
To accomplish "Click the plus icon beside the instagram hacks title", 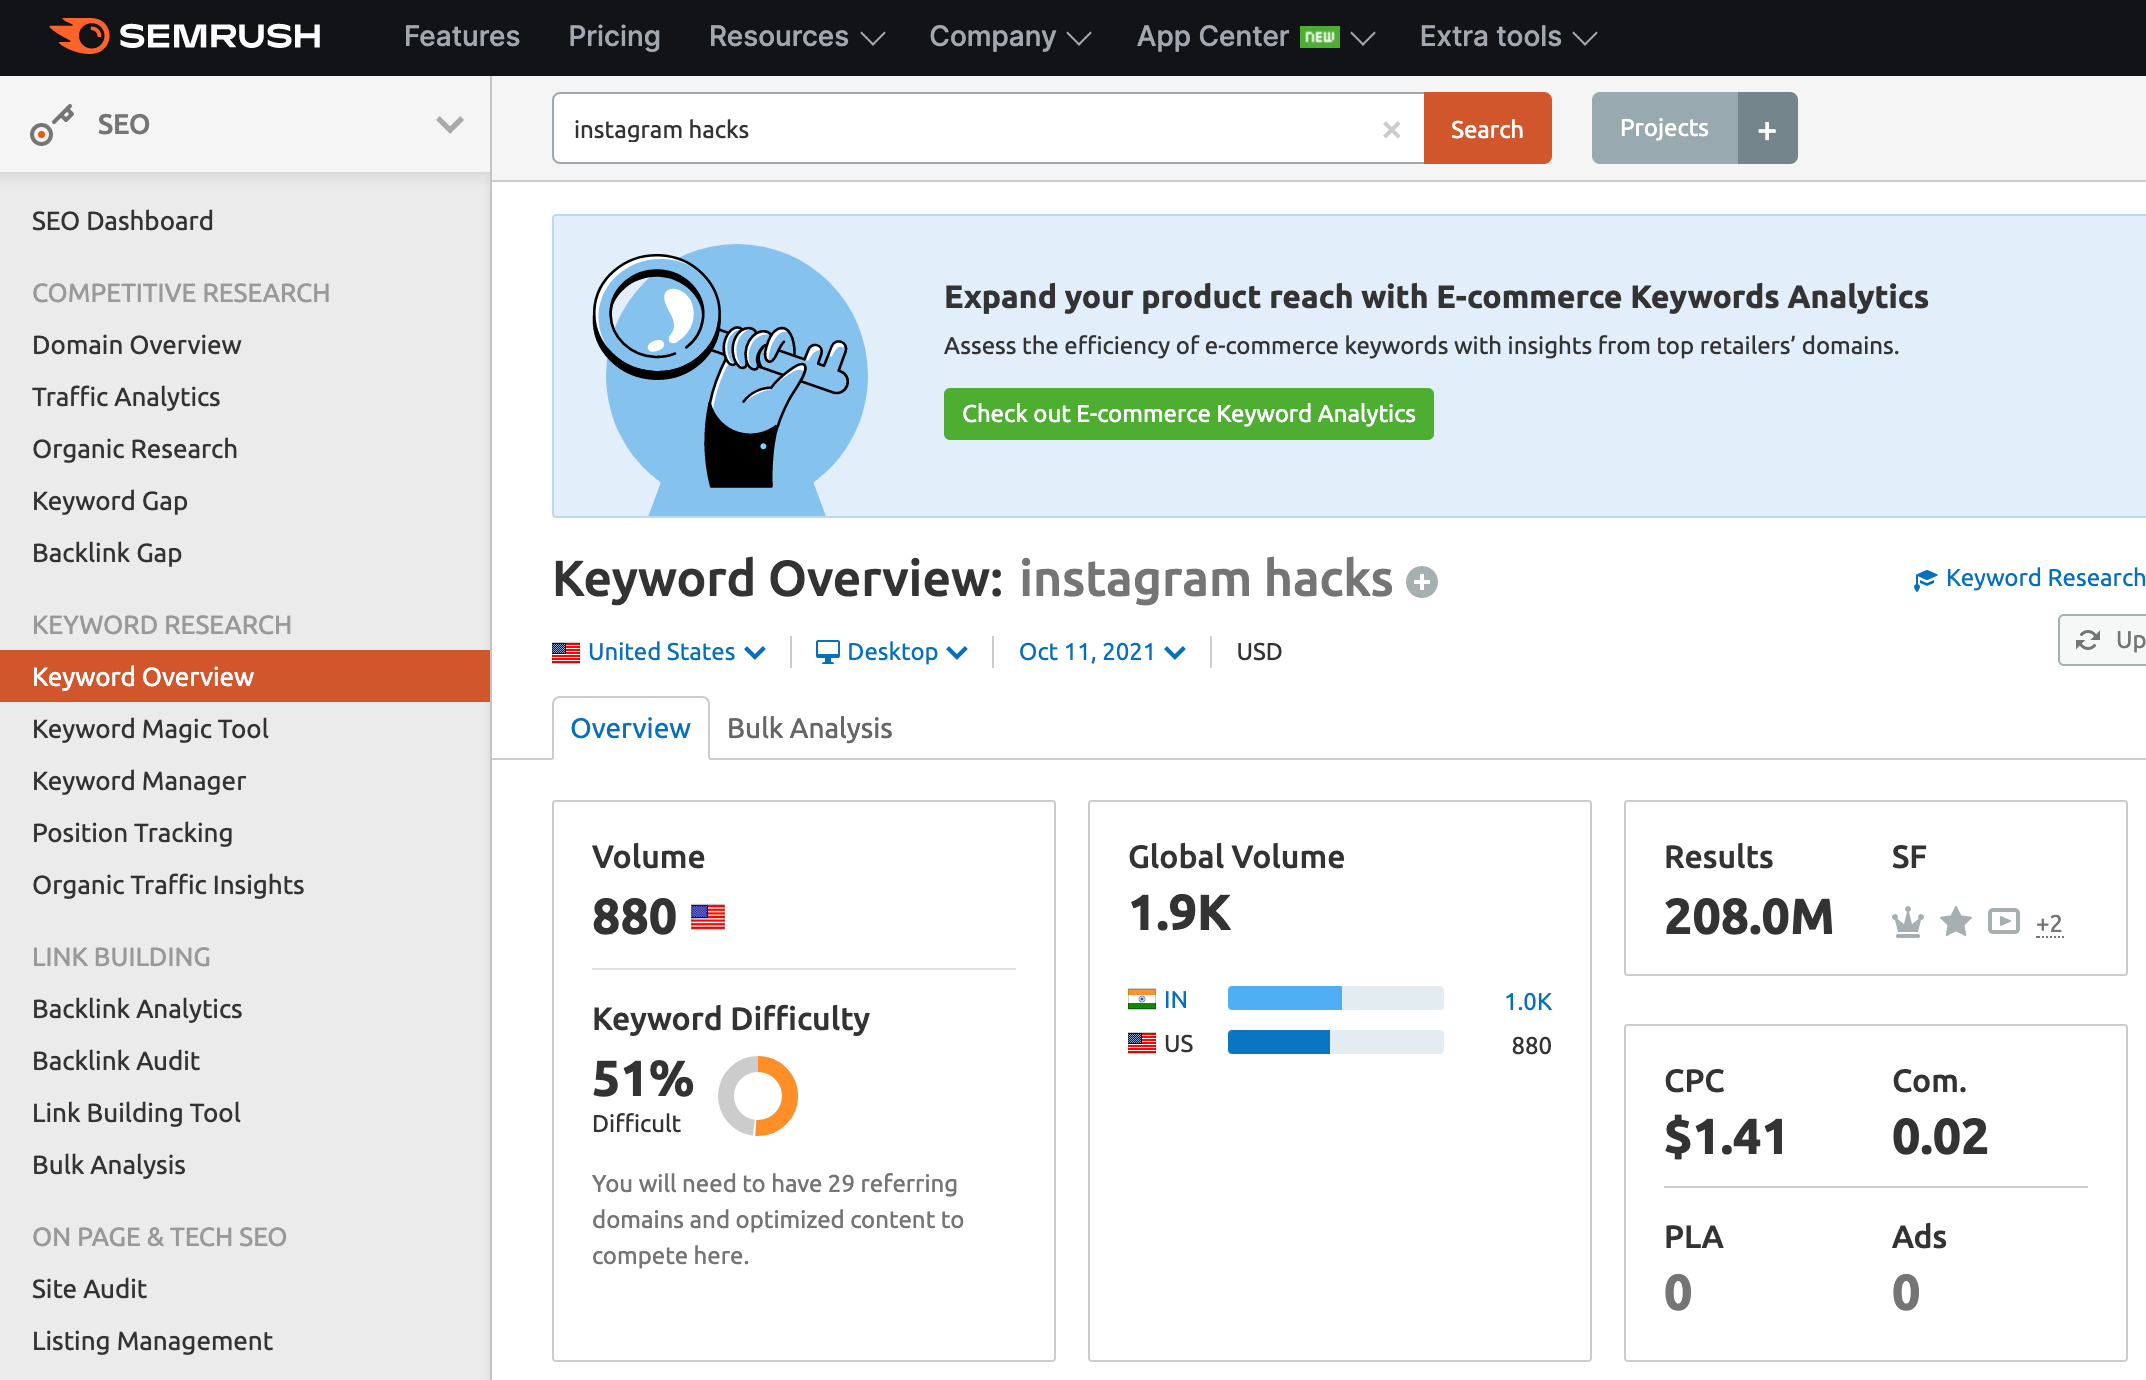I will click(x=1421, y=582).
